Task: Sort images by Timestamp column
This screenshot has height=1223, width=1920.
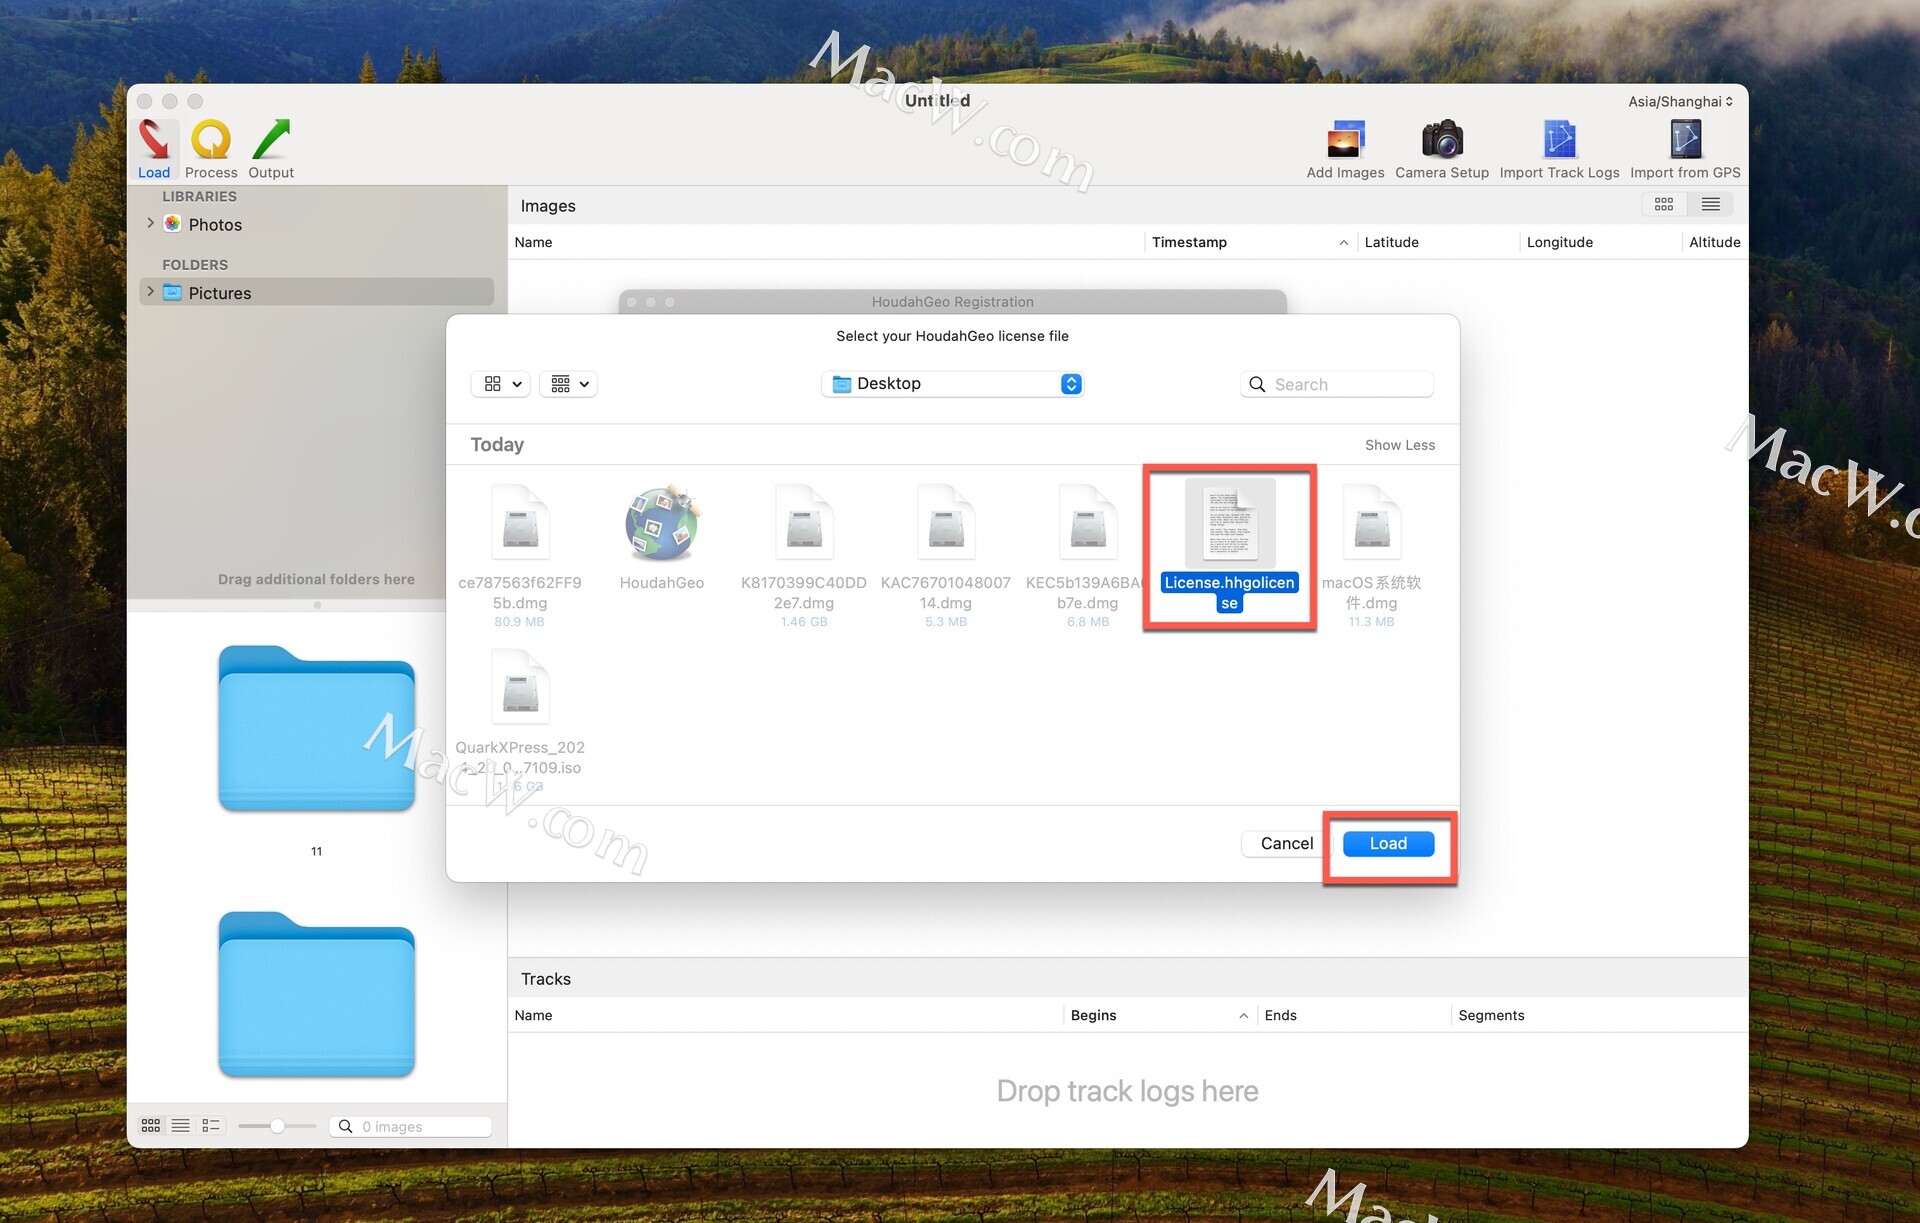Action: pos(1249,242)
